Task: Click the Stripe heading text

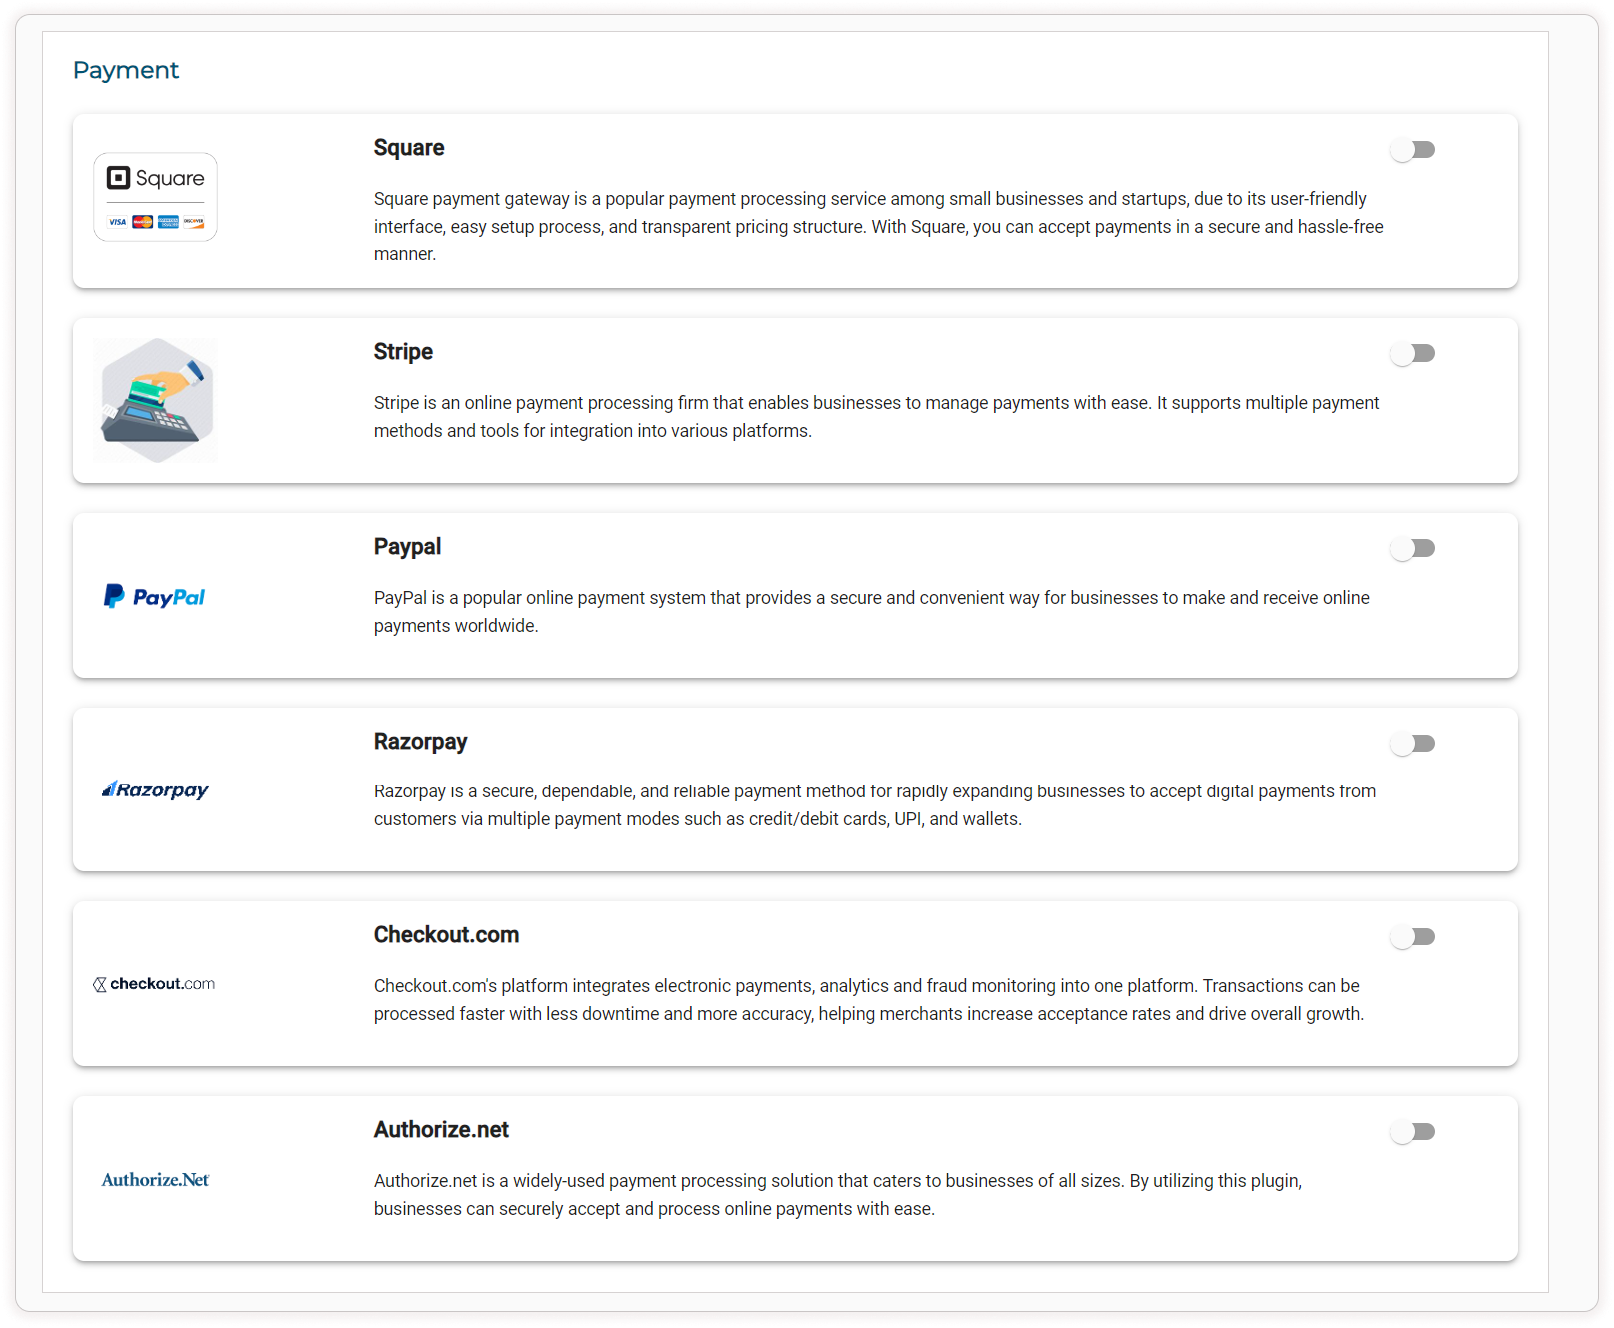Action: 403,352
